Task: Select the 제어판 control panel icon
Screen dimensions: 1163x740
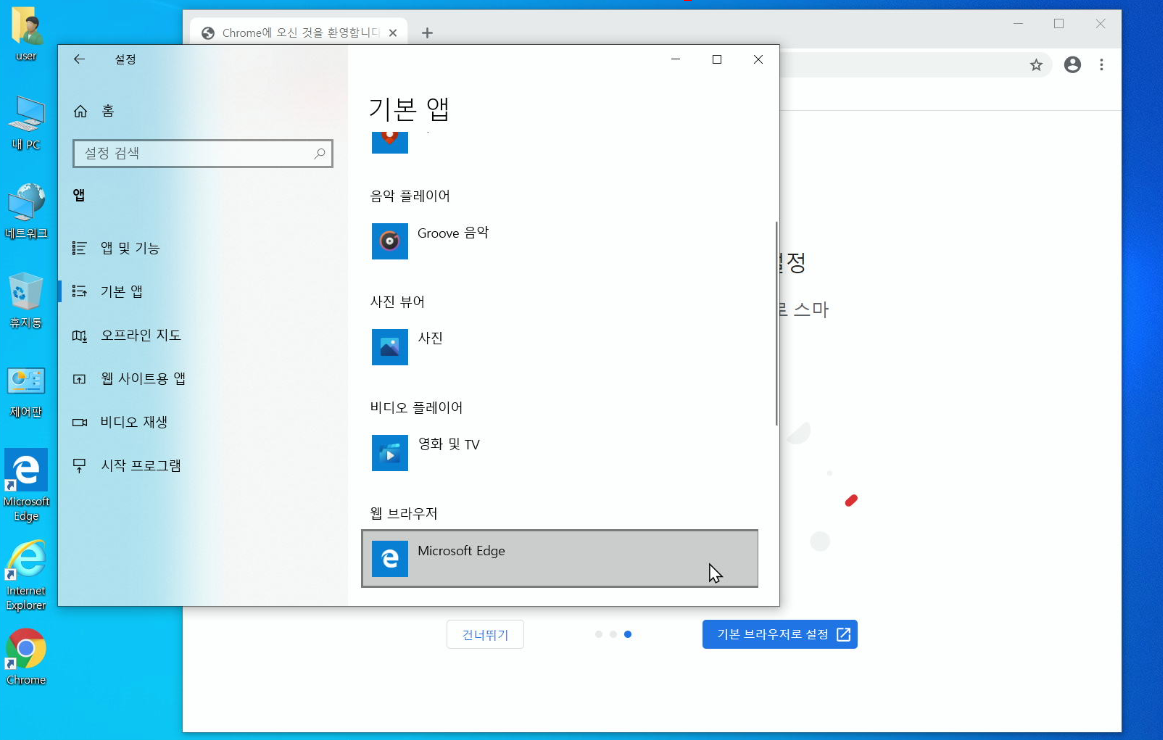Action: (x=26, y=392)
